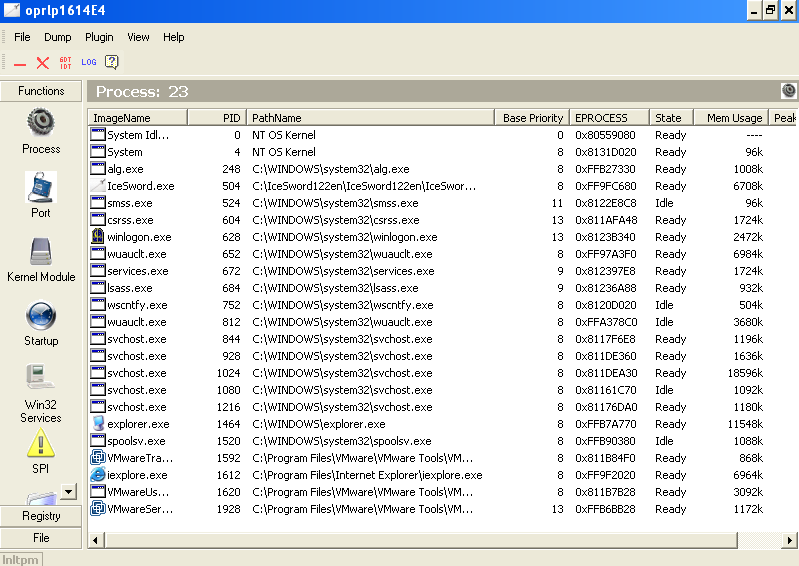
Task: Sort by PID column header
Action: coord(217,118)
